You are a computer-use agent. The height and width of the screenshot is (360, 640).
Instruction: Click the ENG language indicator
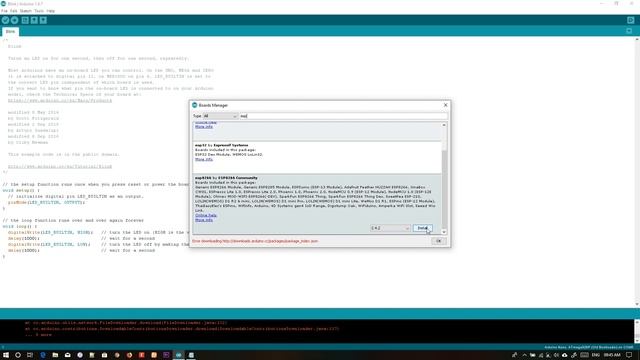pyautogui.click(x=596, y=355)
